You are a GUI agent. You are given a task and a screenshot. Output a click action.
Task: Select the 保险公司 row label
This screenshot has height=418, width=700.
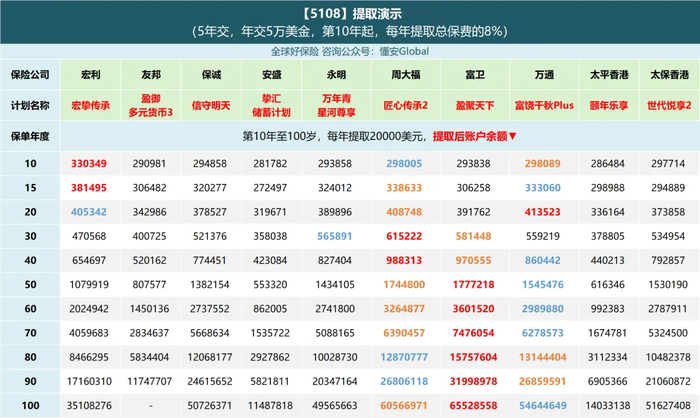click(30, 75)
